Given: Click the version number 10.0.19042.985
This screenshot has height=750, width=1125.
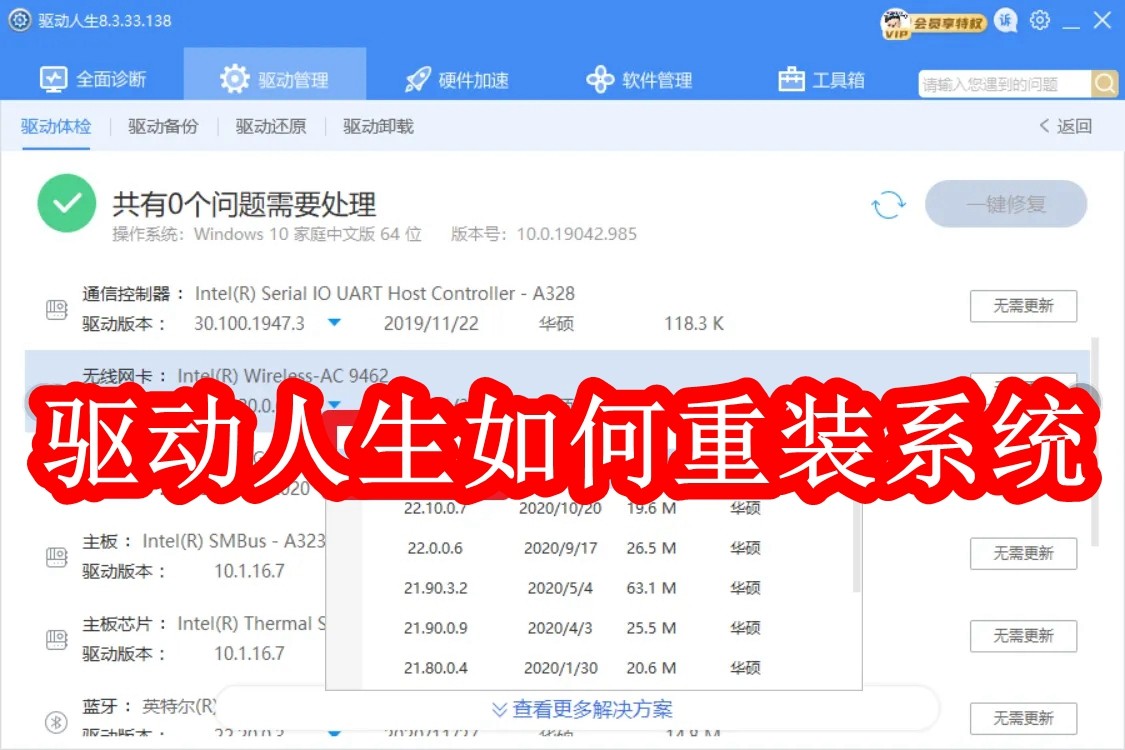Looking at the screenshot, I should [x=577, y=235].
